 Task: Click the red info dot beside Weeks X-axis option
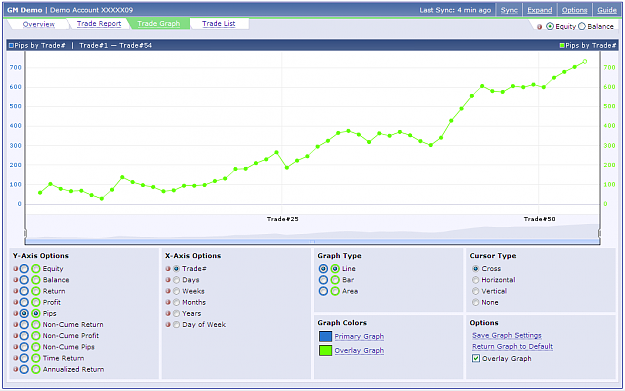click(x=168, y=291)
